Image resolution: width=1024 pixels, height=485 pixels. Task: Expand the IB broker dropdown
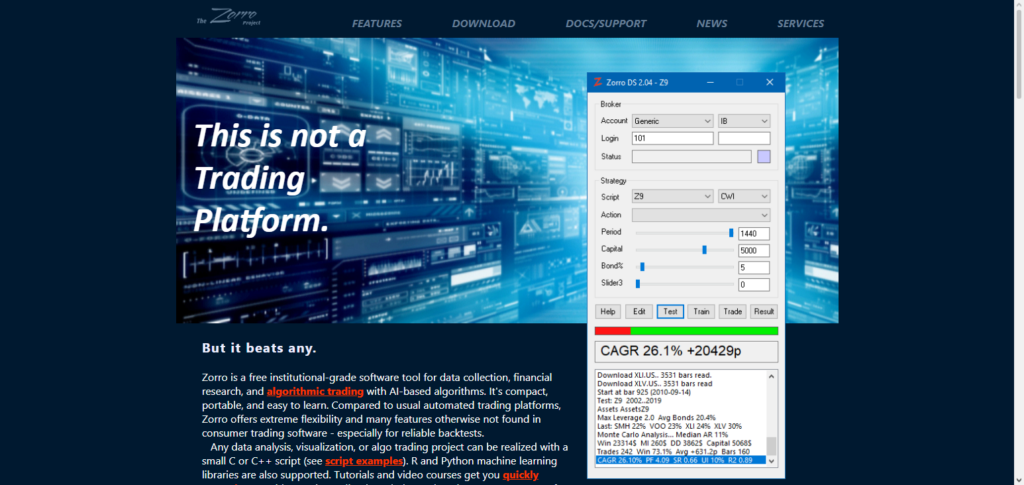point(743,121)
